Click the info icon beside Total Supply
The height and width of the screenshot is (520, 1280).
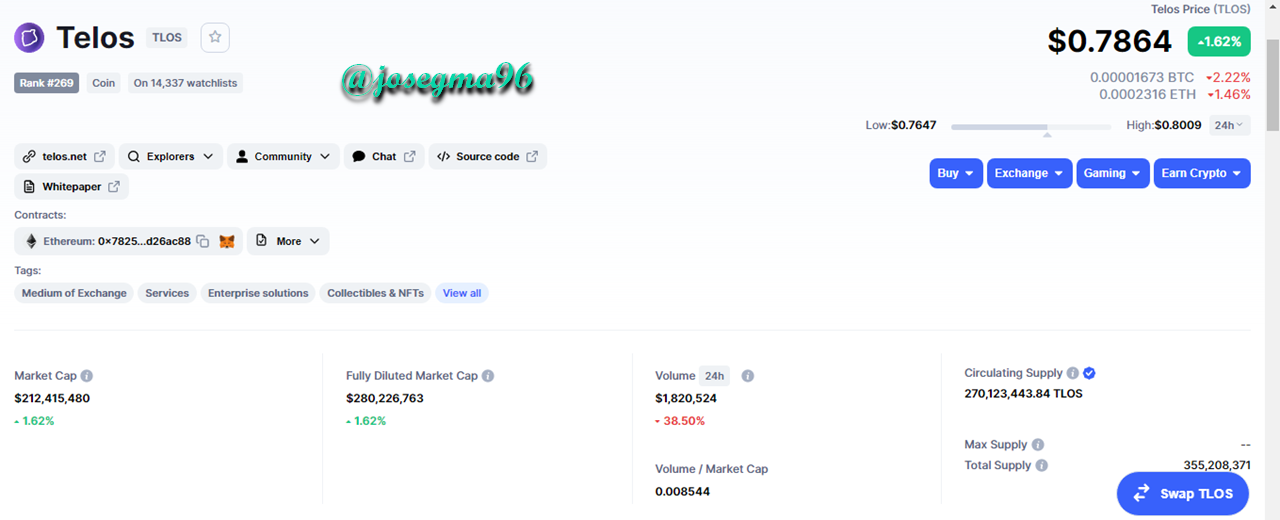tap(1042, 466)
